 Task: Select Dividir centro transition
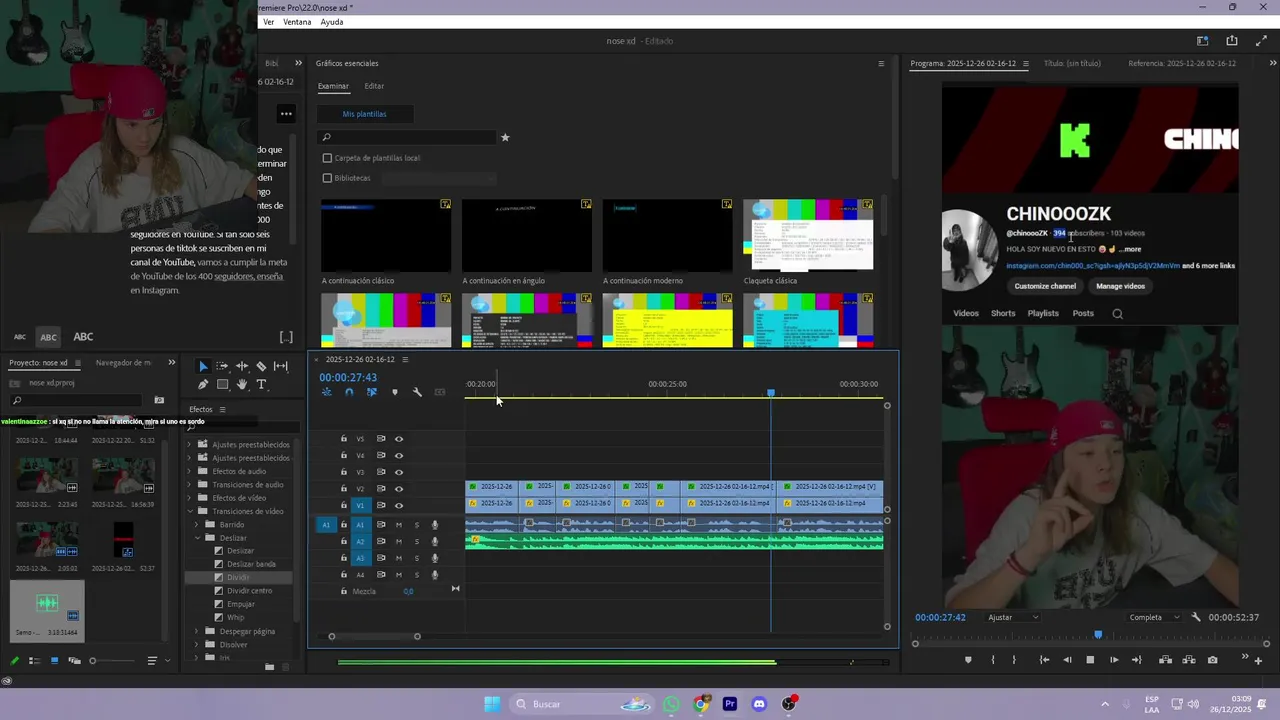[249, 591]
